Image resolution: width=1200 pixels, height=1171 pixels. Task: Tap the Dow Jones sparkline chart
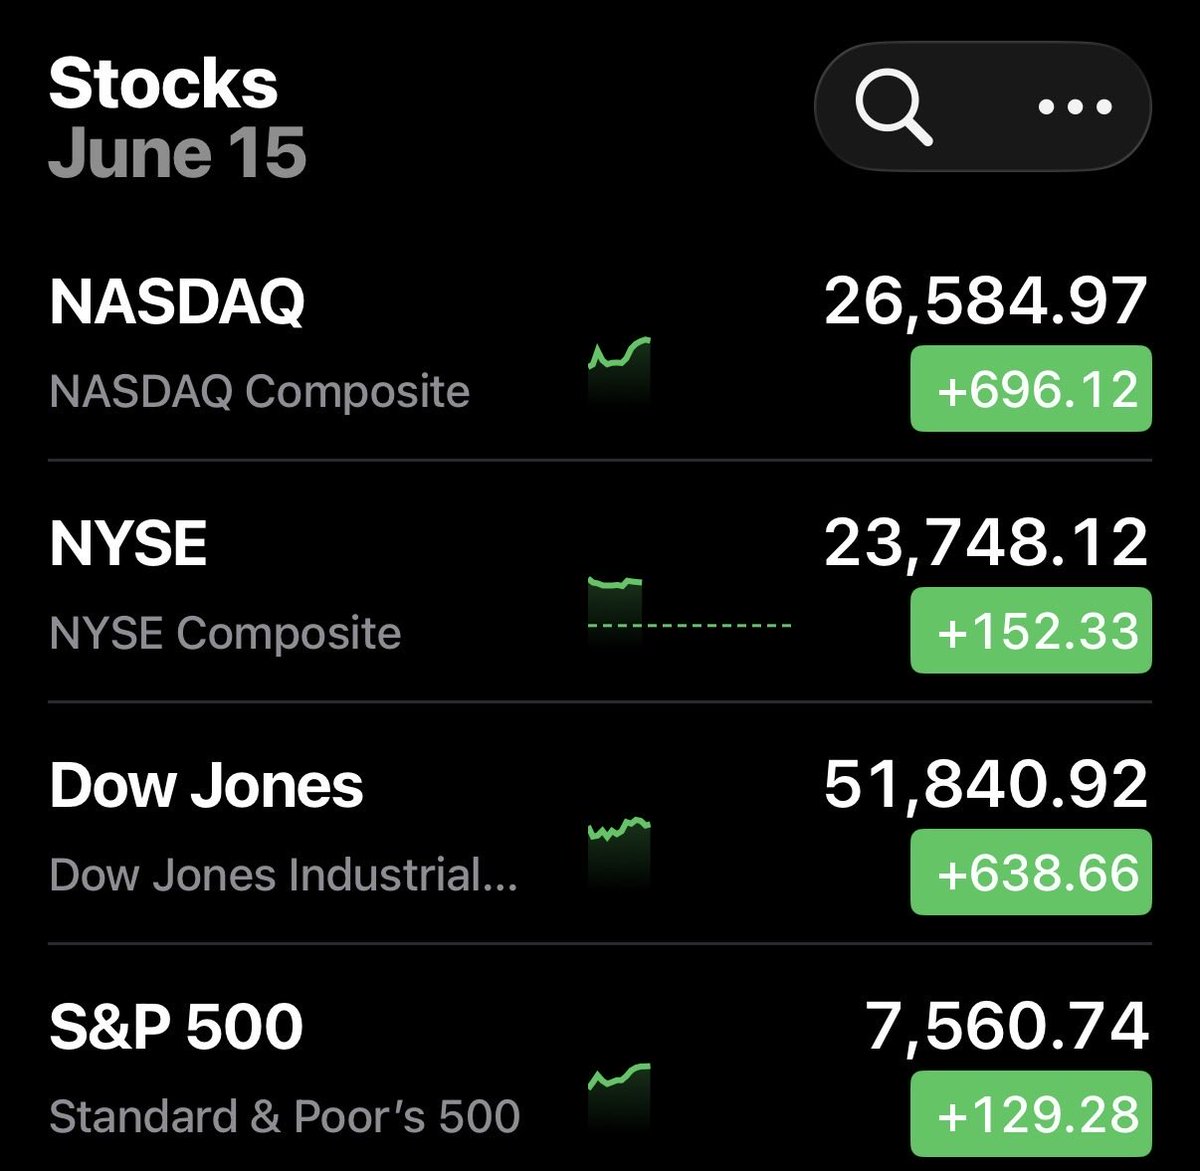pyautogui.click(x=620, y=853)
